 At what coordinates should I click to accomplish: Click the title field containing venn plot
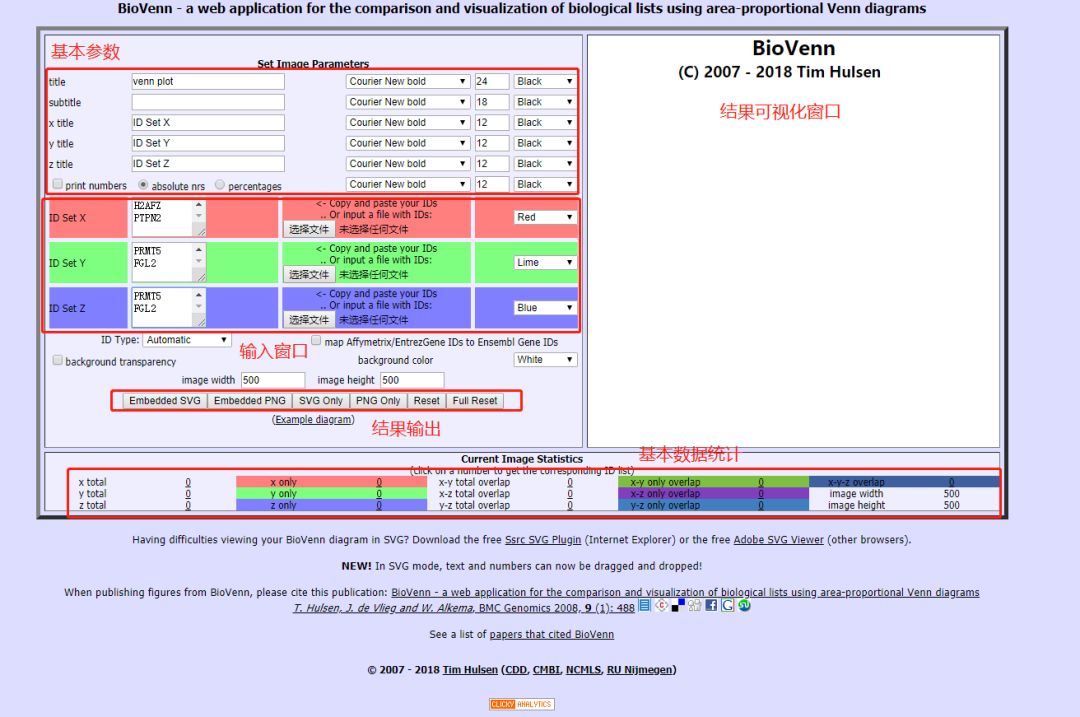pyautogui.click(x=208, y=81)
